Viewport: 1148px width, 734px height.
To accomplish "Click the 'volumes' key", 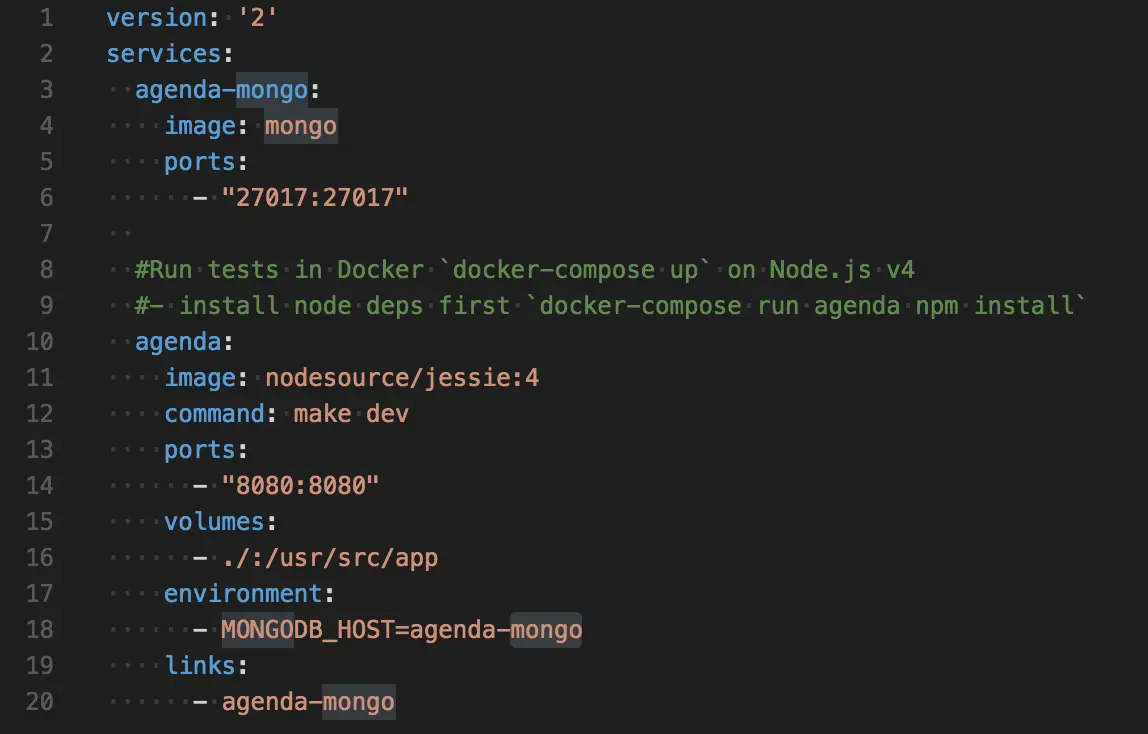I will tap(215, 521).
